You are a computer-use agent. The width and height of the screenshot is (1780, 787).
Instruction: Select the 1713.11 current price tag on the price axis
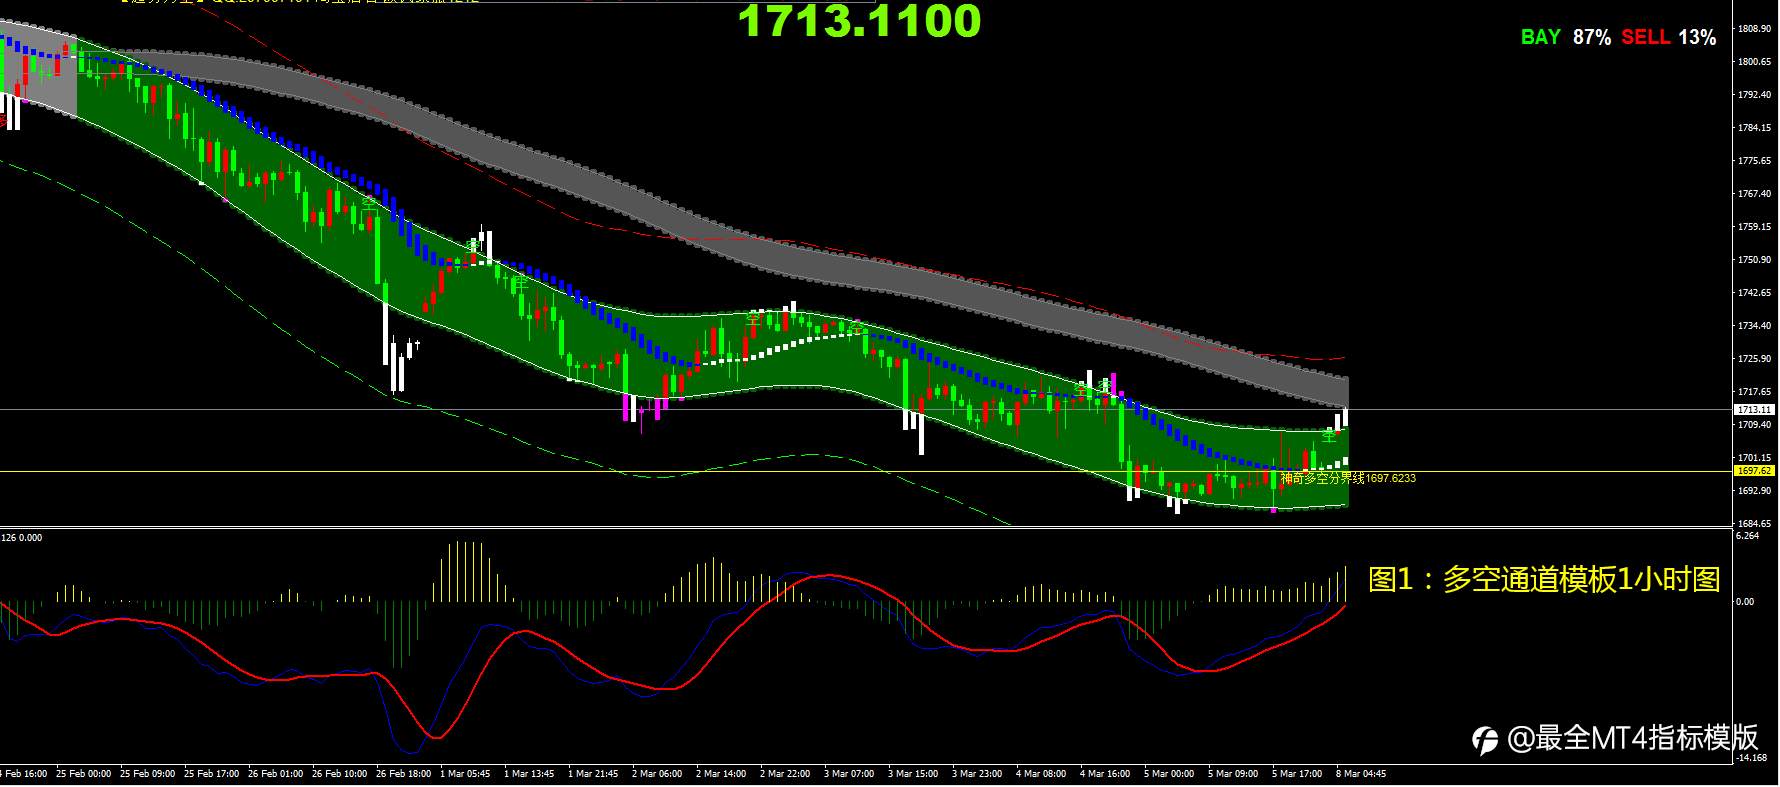(x=1754, y=410)
